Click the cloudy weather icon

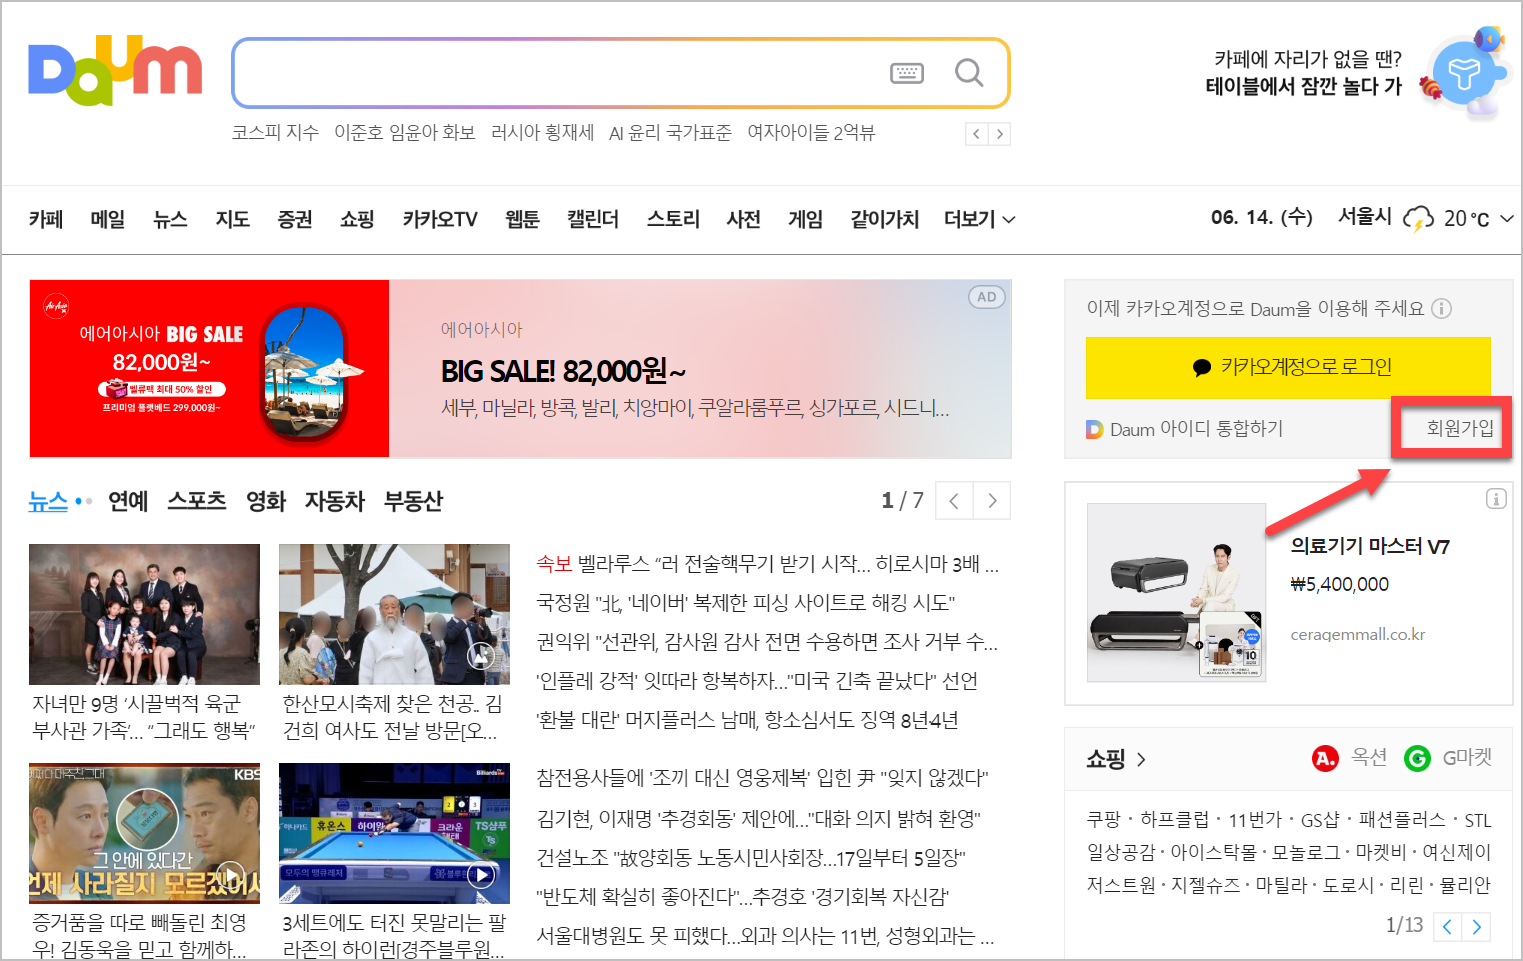tap(1418, 218)
